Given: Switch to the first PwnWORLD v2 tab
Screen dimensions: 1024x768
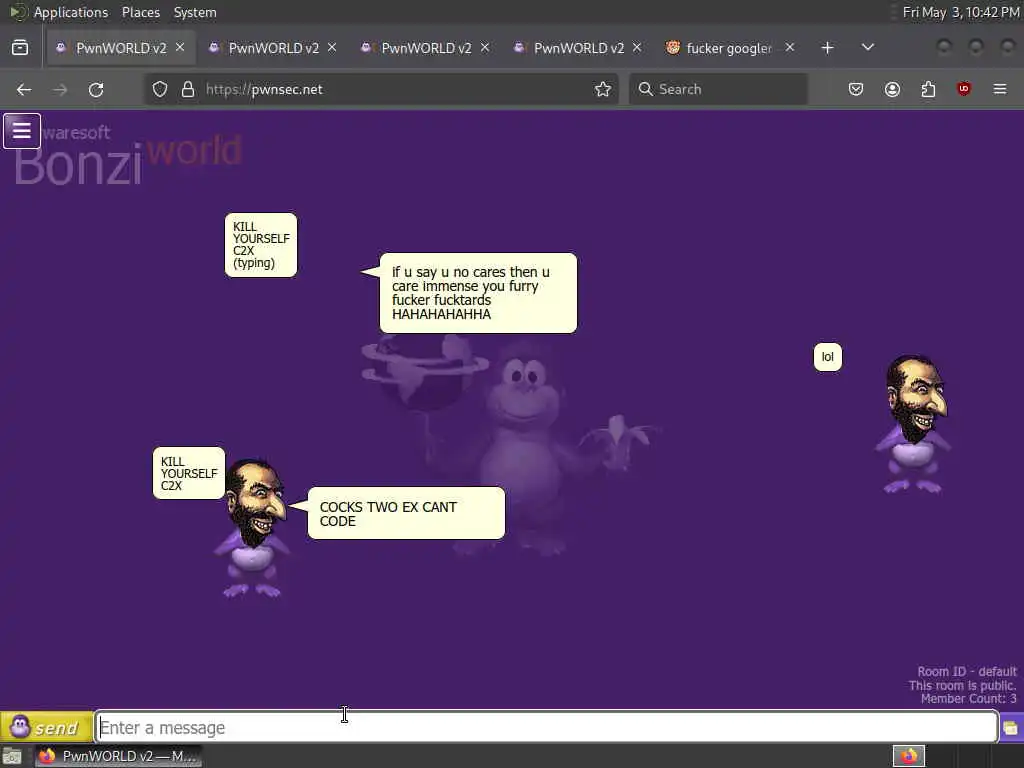Looking at the screenshot, I should point(121,48).
